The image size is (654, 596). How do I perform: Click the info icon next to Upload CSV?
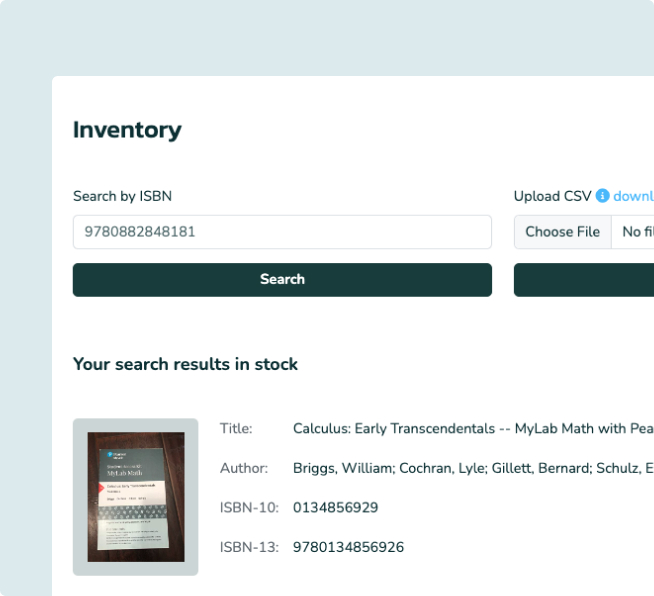[603, 196]
